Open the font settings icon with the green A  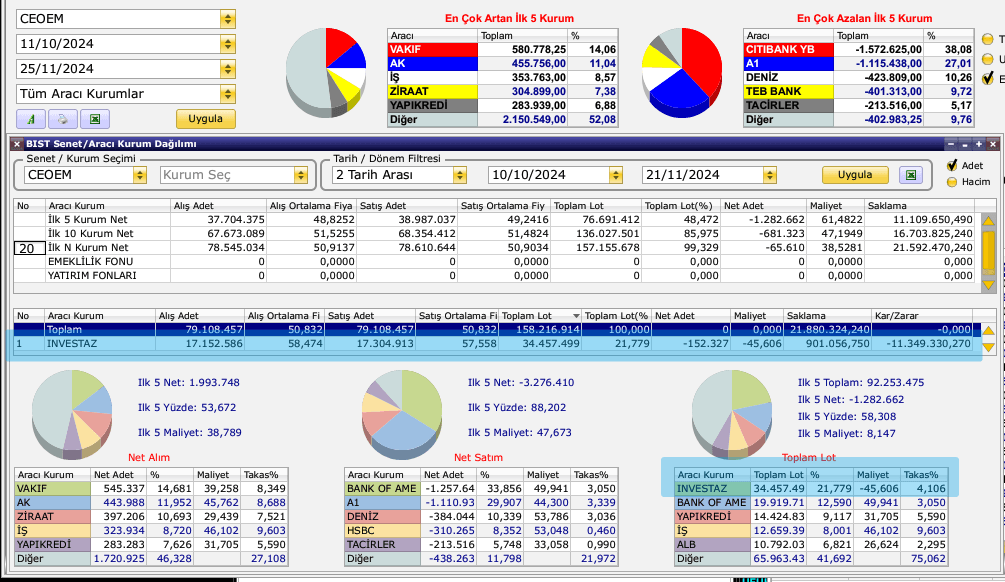(31, 119)
